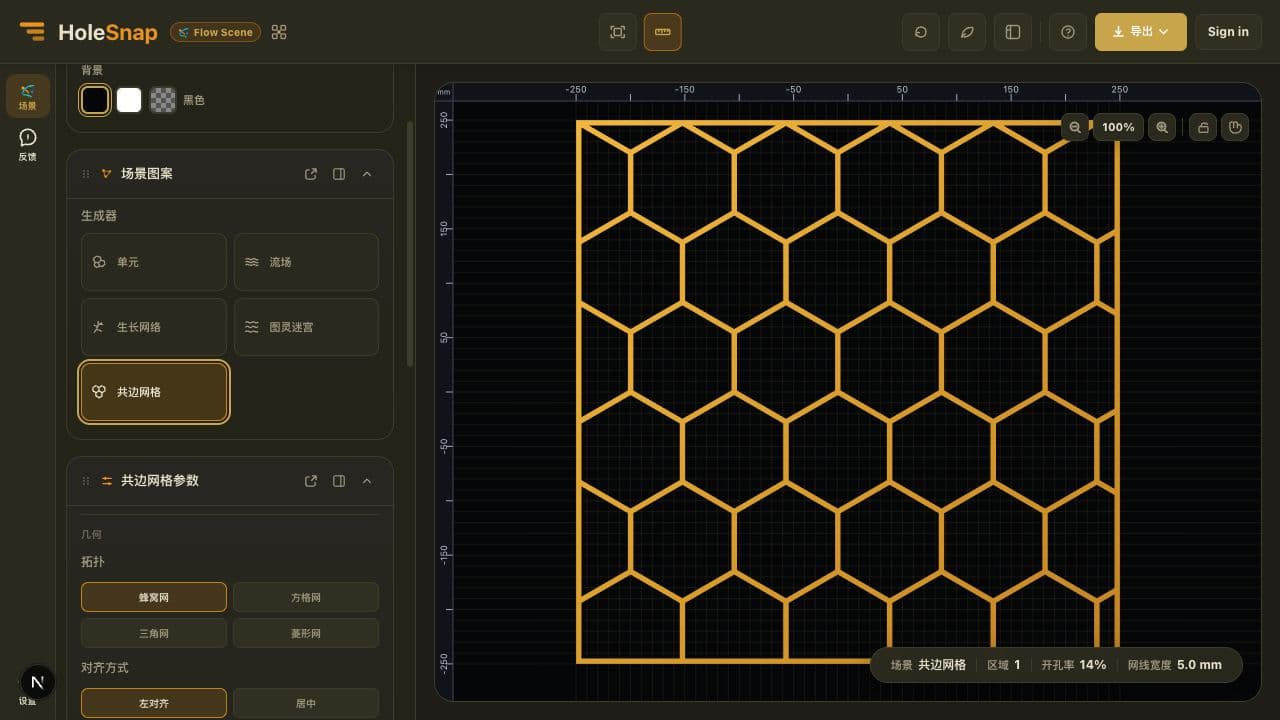1280x720 pixels.
Task: Toggle the side panel layout icon
Action: click(1013, 32)
